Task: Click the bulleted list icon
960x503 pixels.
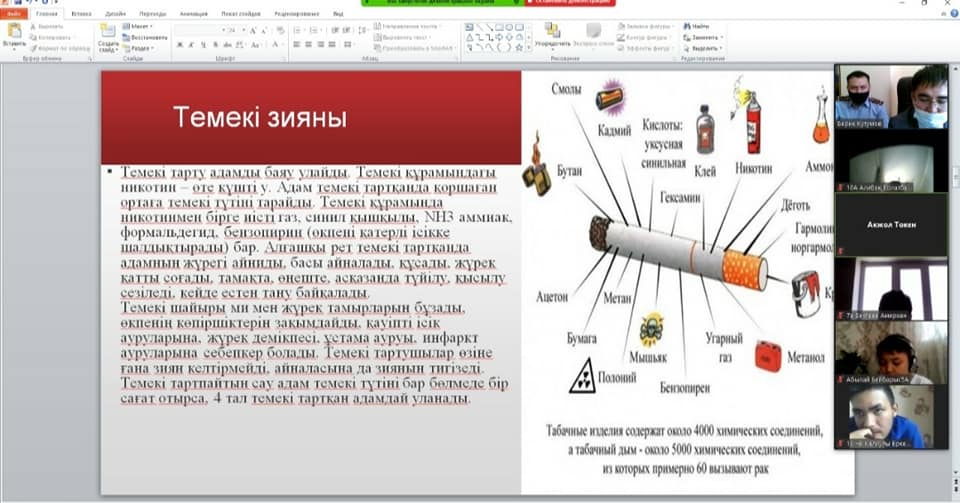Action: pyautogui.click(x=298, y=30)
